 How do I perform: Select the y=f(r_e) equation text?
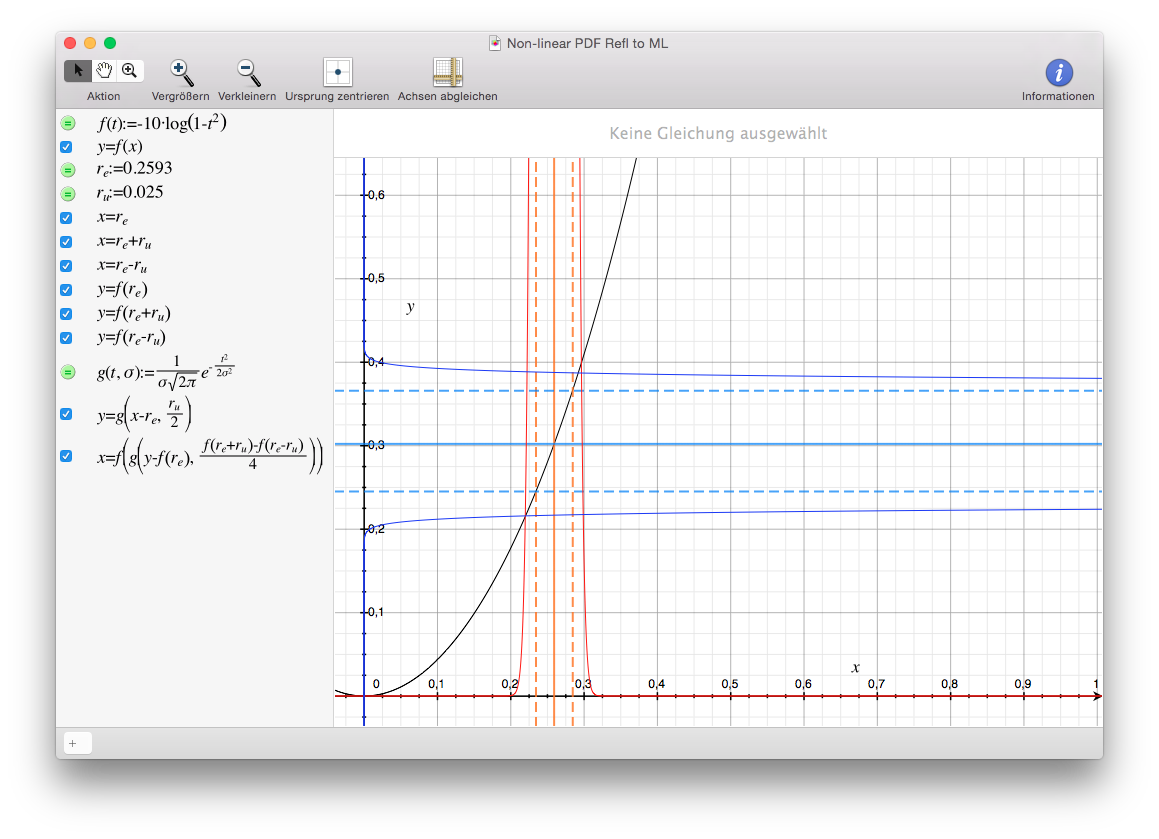tap(122, 290)
